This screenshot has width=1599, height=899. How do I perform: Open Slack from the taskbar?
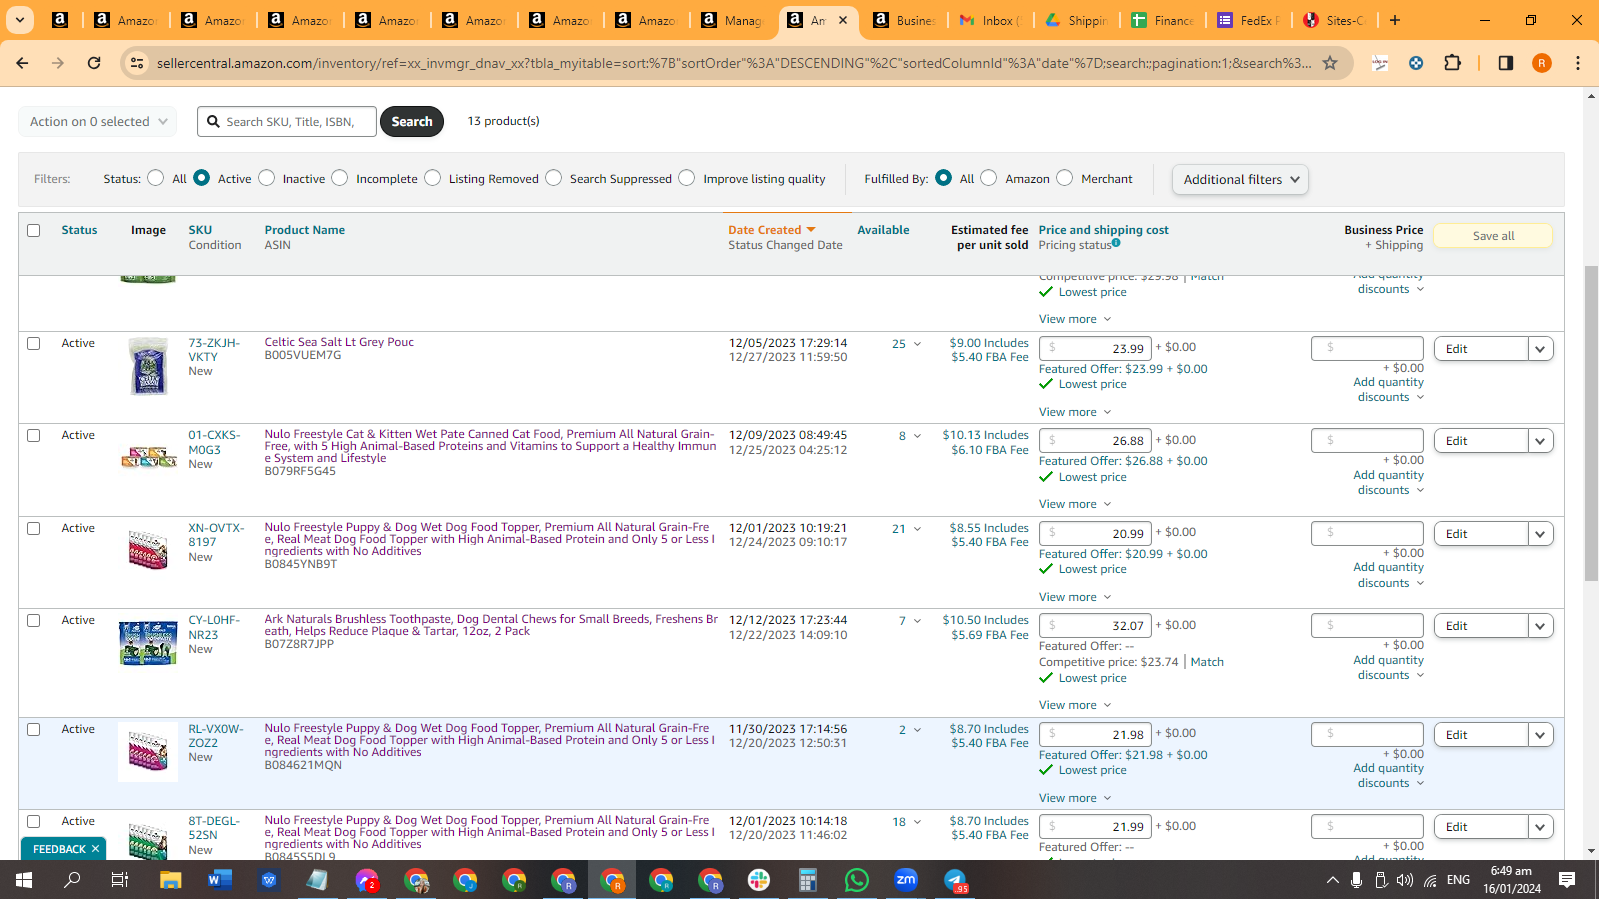[x=759, y=880]
